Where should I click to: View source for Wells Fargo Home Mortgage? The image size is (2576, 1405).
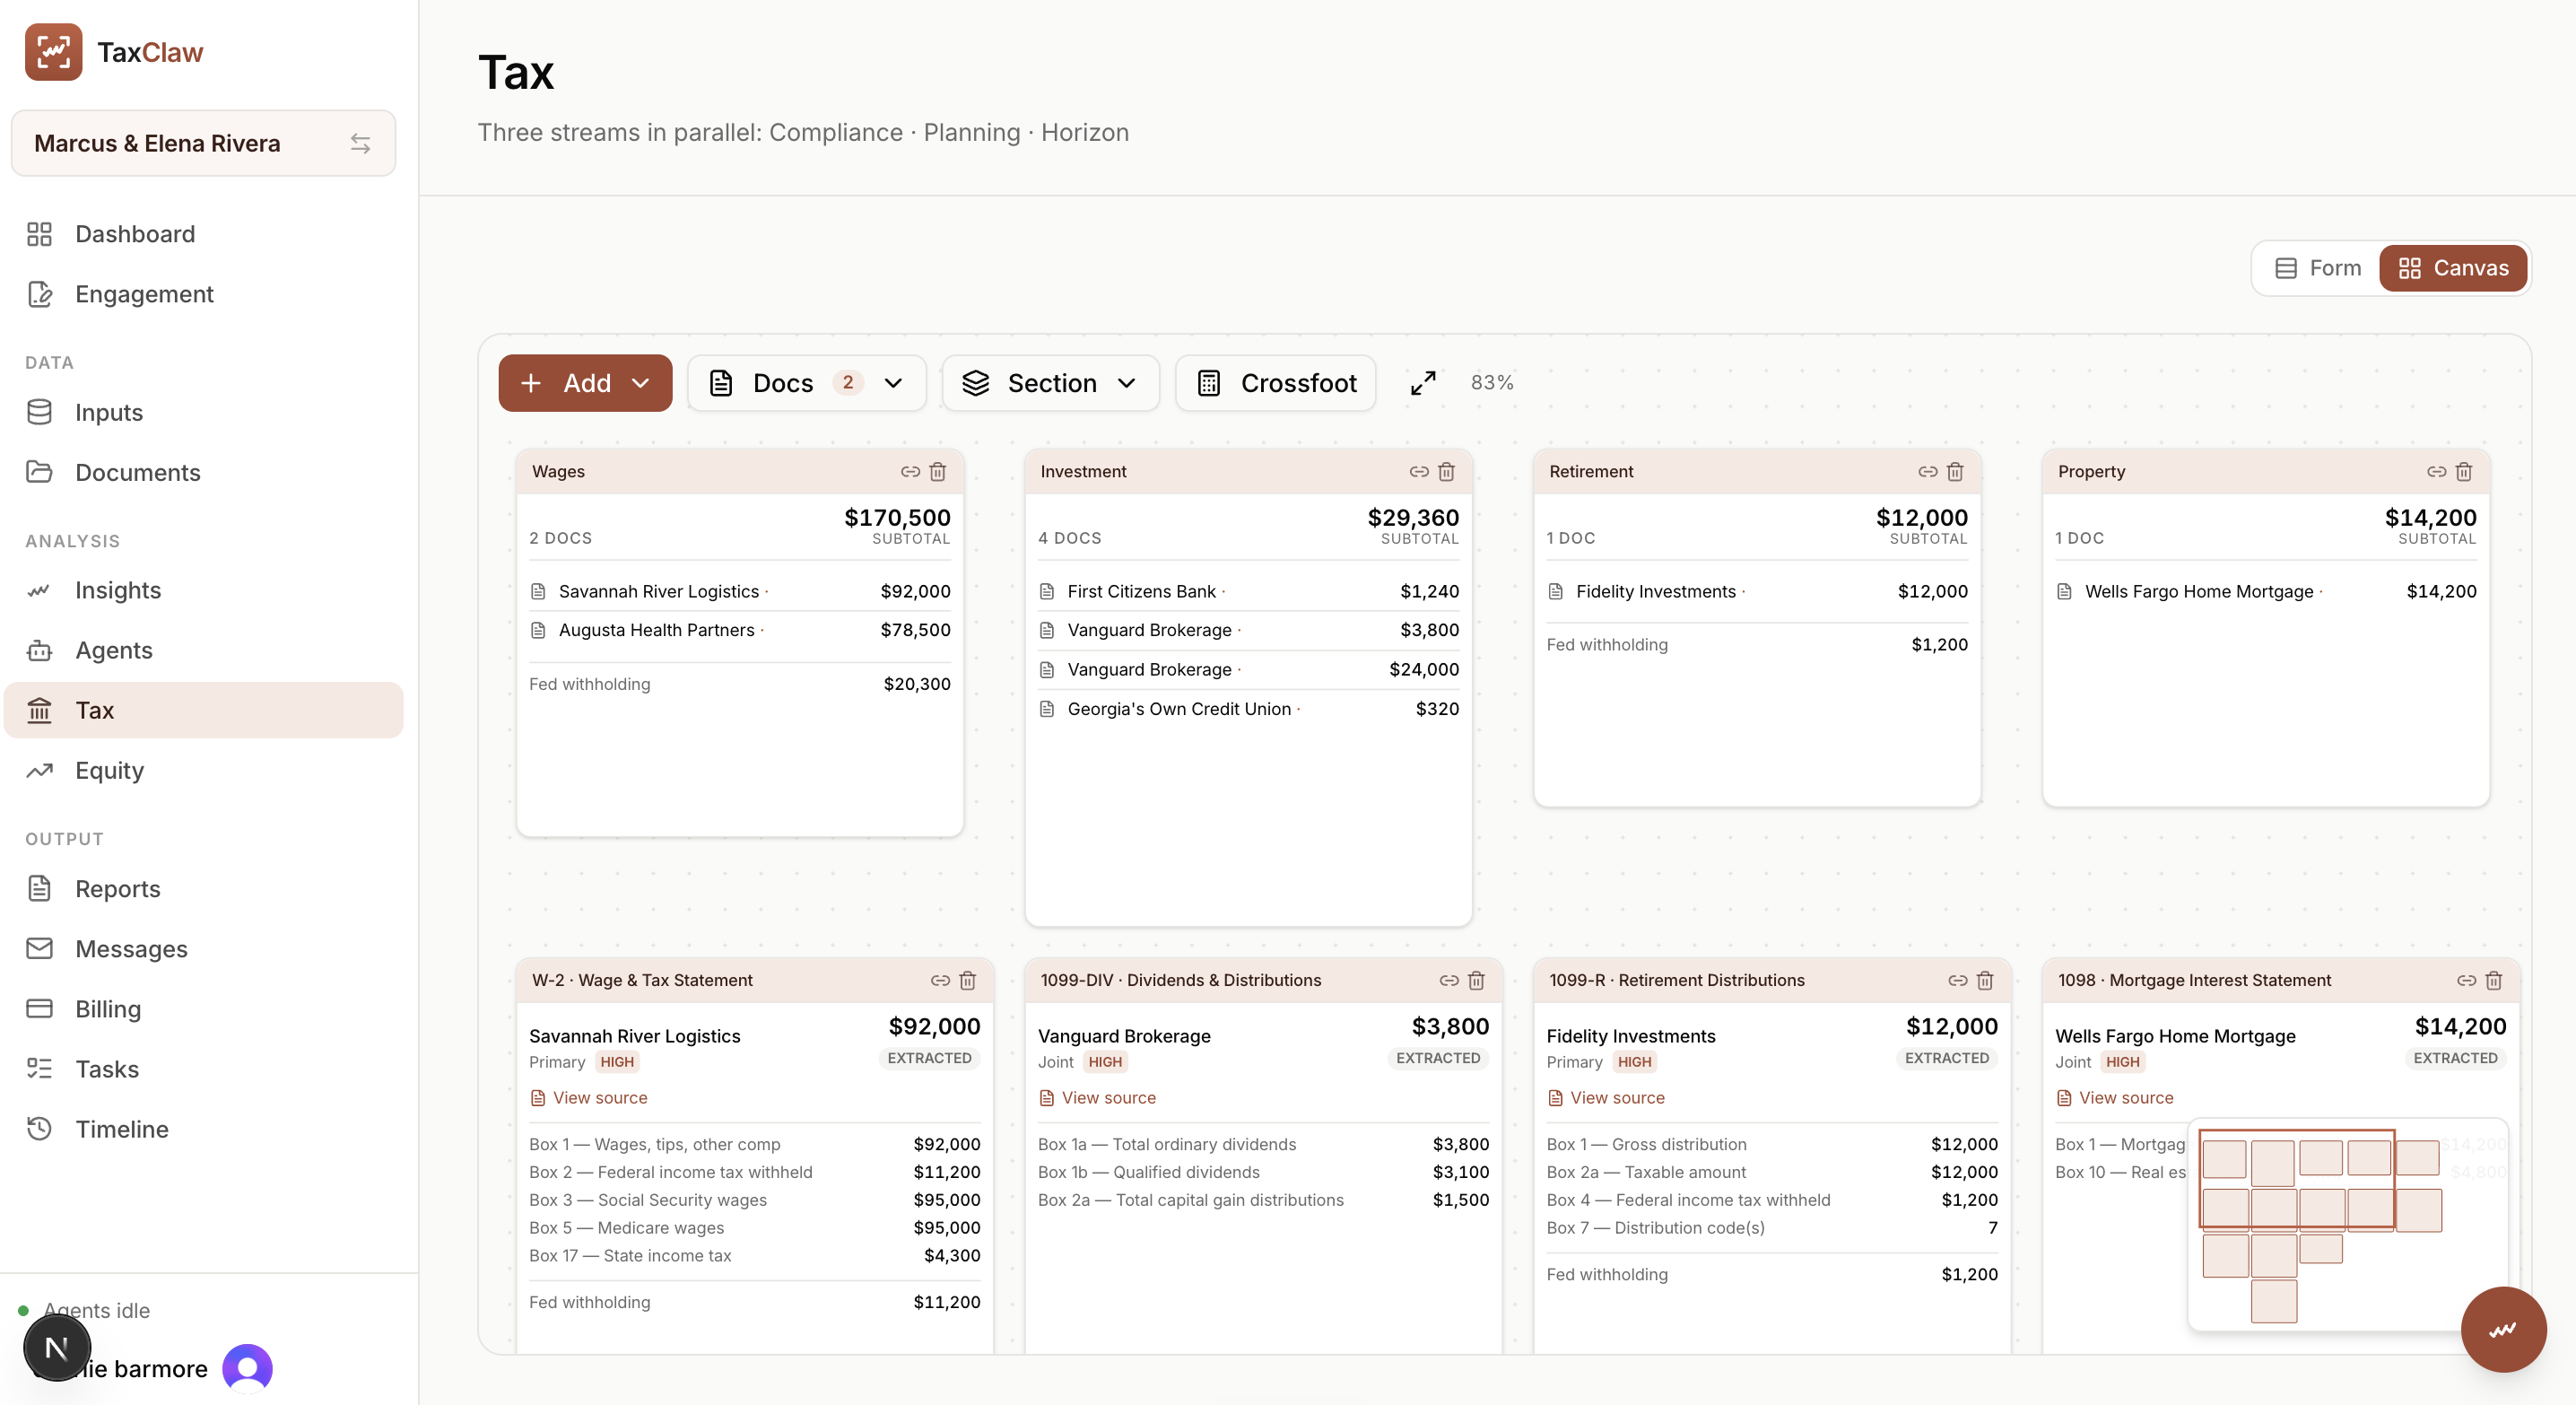[2115, 1097]
